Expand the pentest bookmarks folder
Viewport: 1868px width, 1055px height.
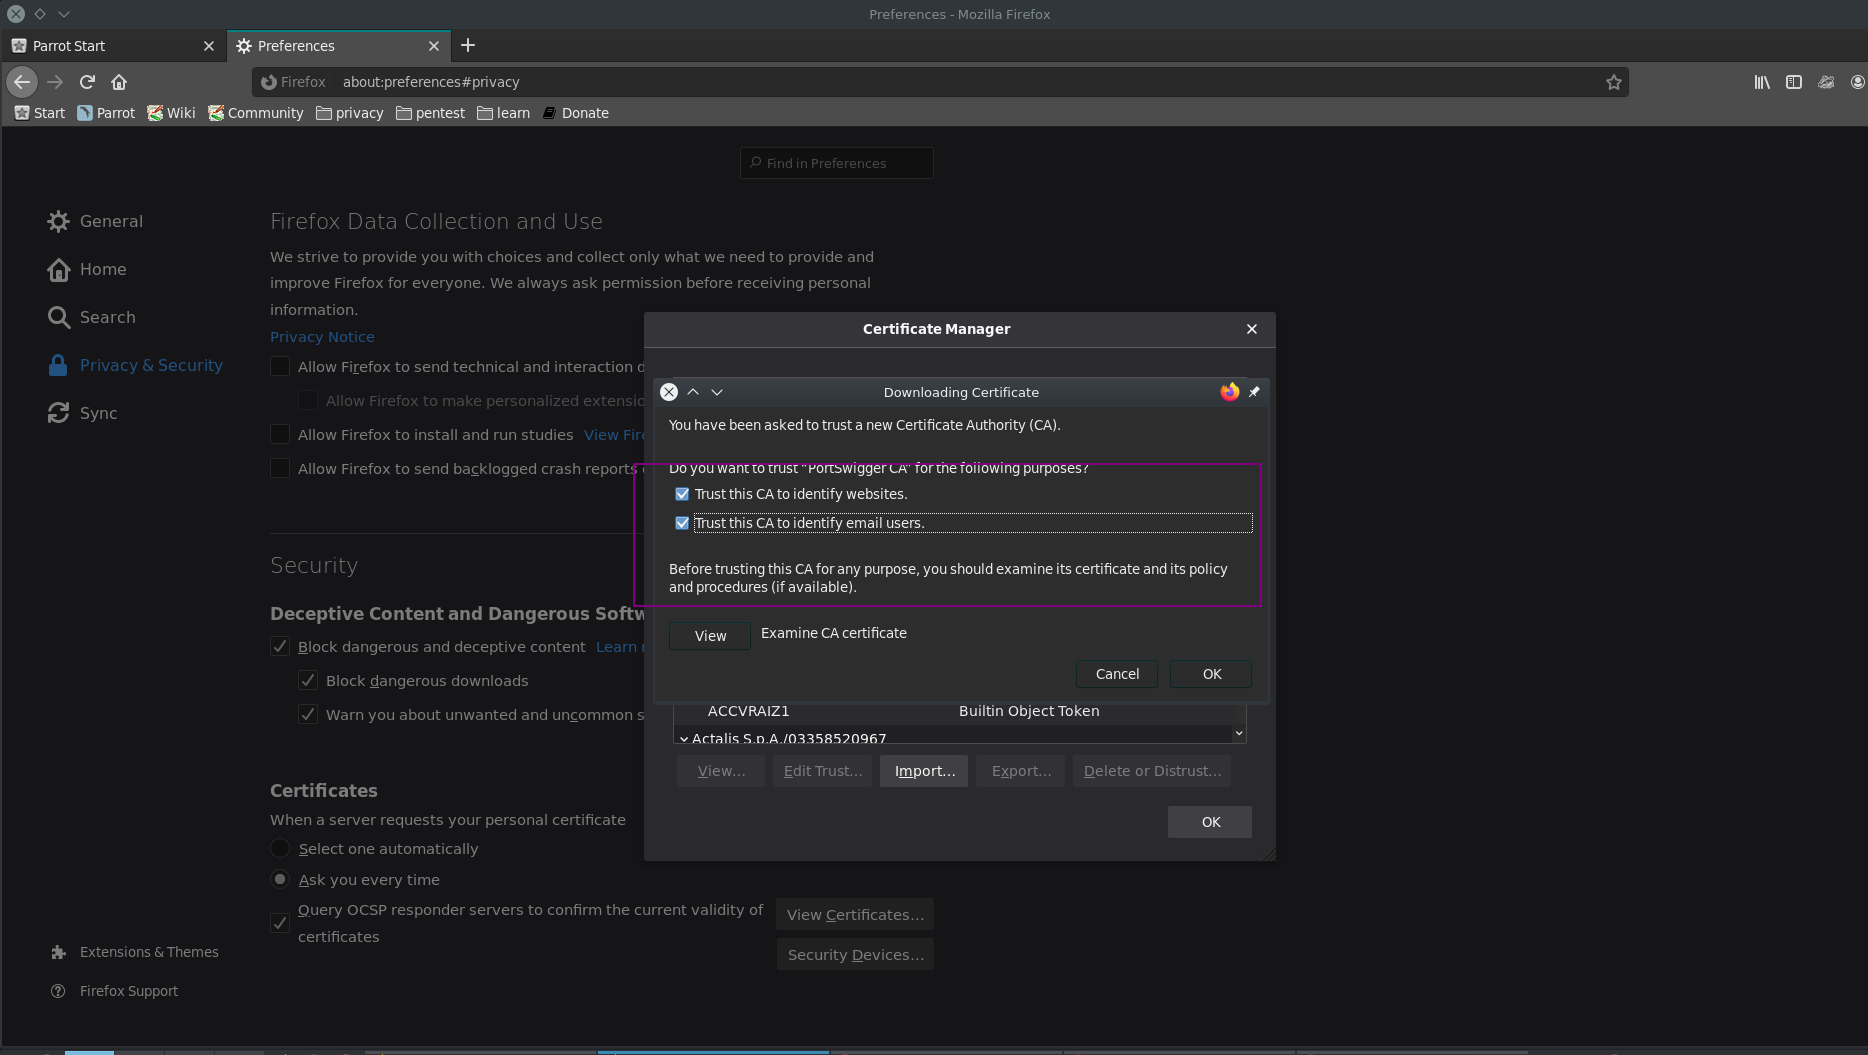coord(430,113)
